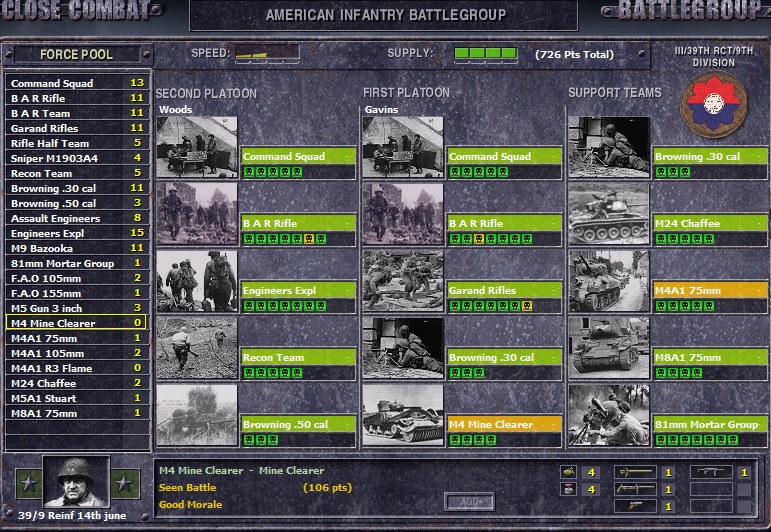Select the Engineers Expl team photo

click(x=197, y=281)
